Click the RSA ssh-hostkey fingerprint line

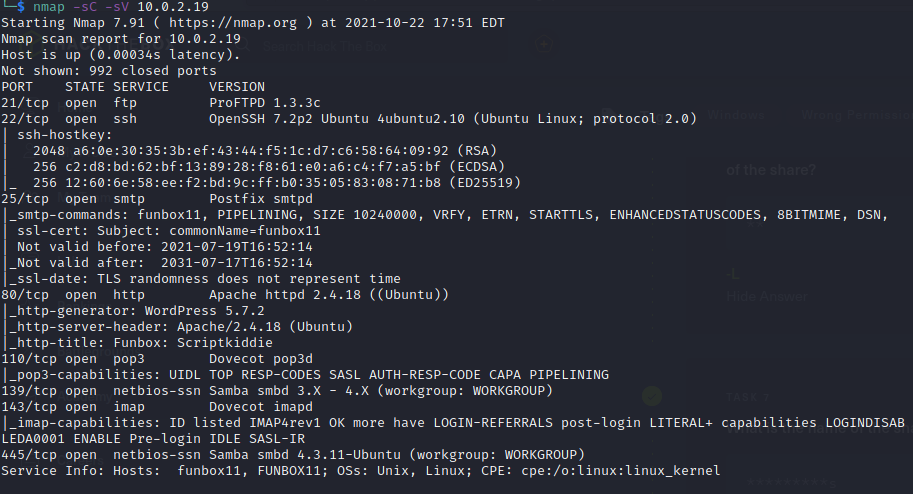coord(265,150)
